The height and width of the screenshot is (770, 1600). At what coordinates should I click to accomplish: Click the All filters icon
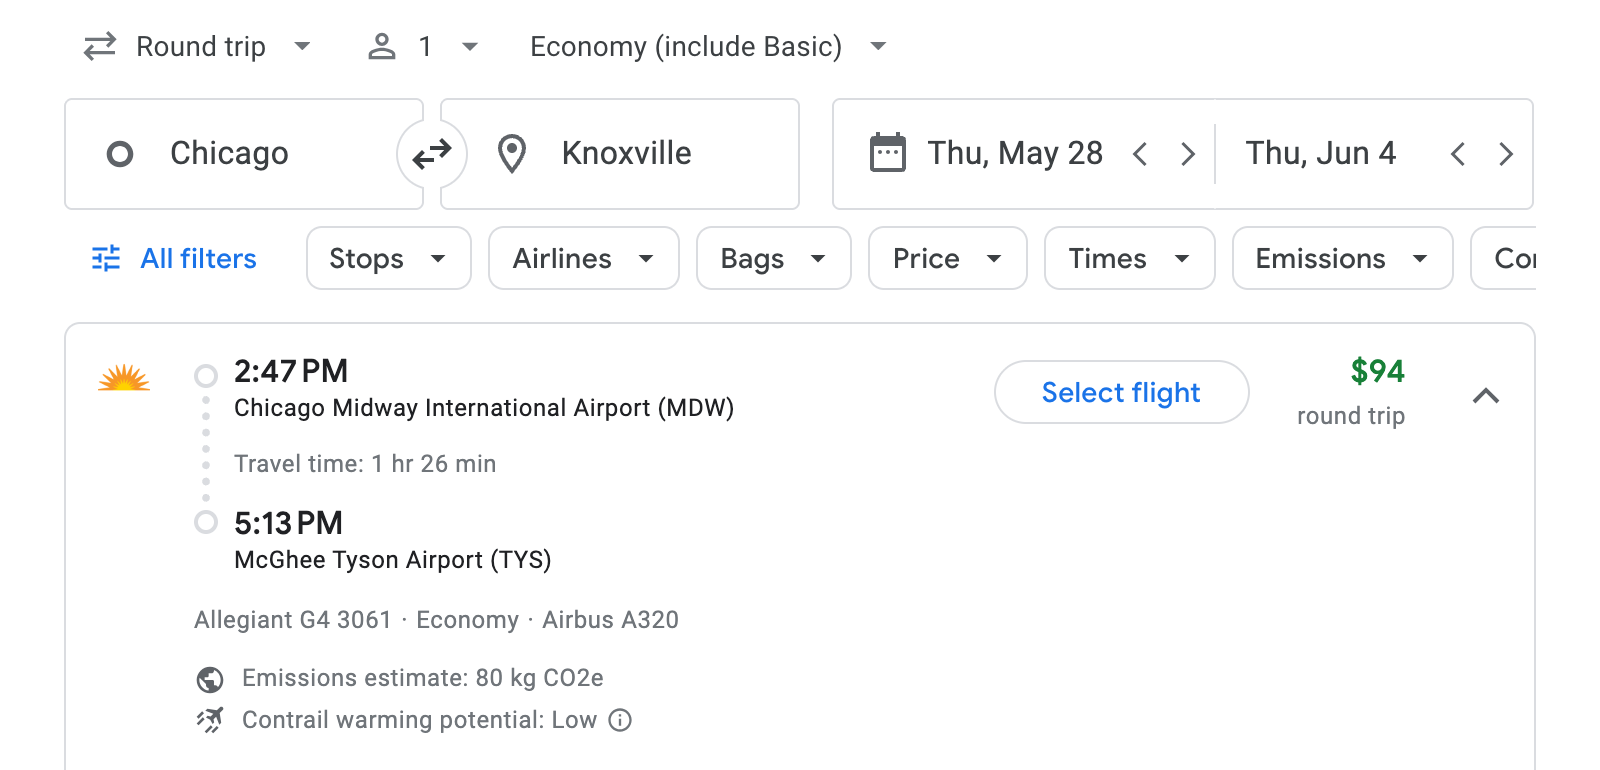point(105,258)
